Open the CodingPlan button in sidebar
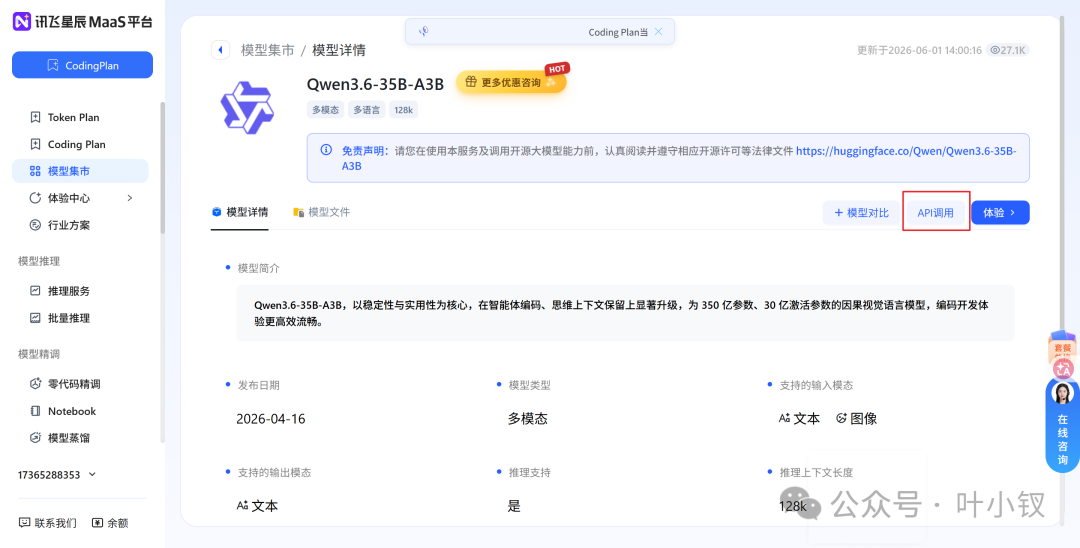 point(83,65)
